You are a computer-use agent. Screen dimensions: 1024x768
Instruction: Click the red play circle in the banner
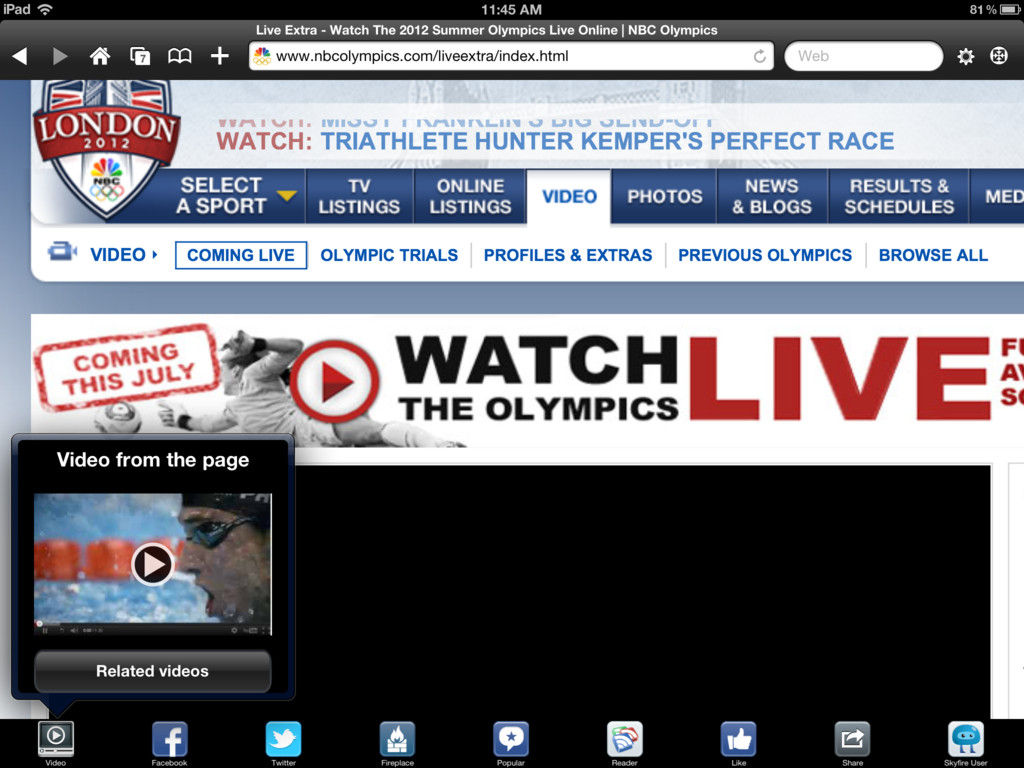[334, 381]
